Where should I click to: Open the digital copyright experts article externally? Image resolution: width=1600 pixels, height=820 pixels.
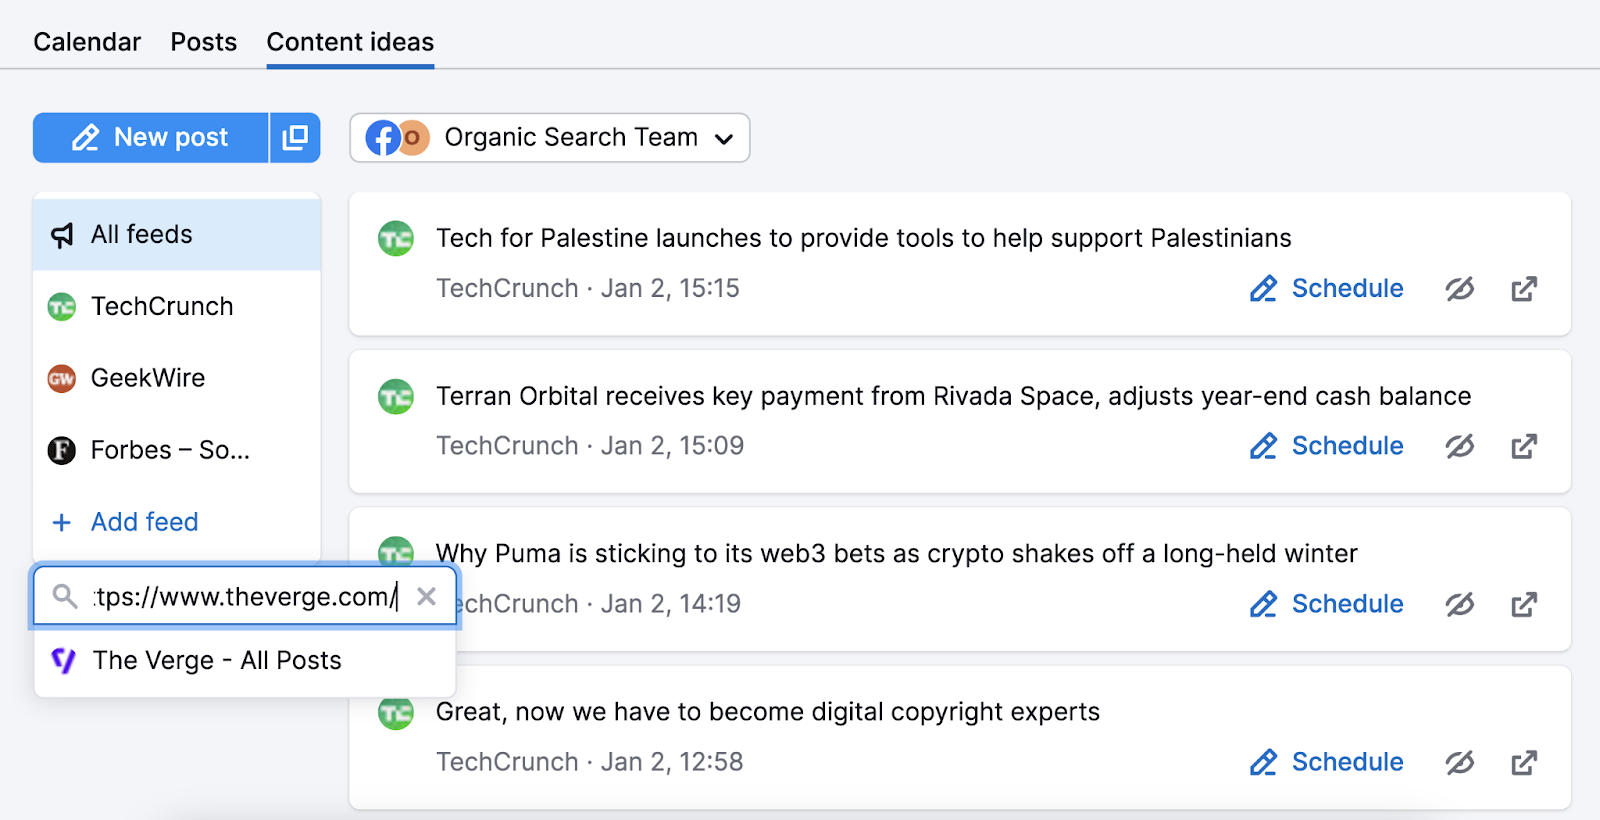coord(1524,762)
